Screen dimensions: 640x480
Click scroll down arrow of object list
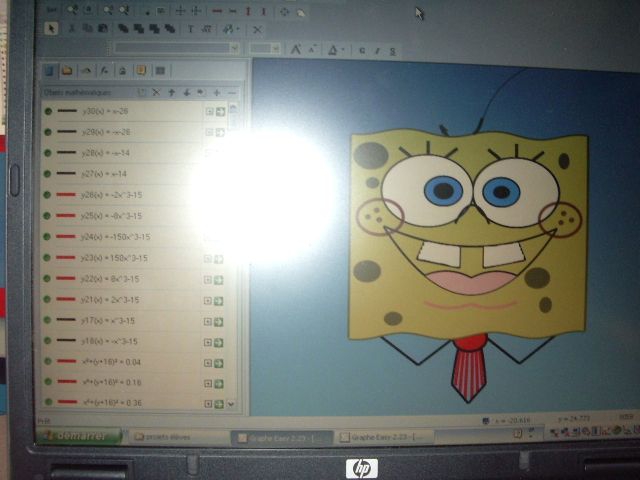coord(231,404)
